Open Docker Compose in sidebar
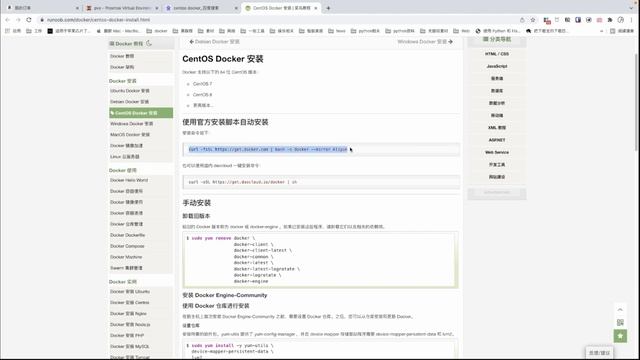The width and height of the screenshot is (640, 360). click(127, 246)
